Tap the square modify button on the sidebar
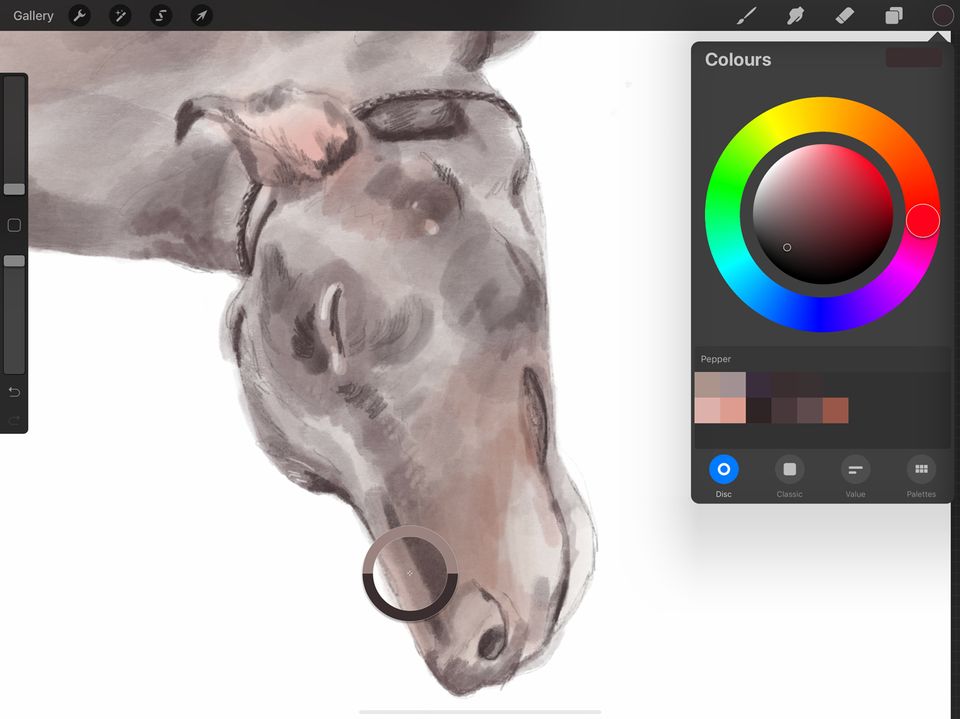The width and height of the screenshot is (960, 719). coord(14,225)
